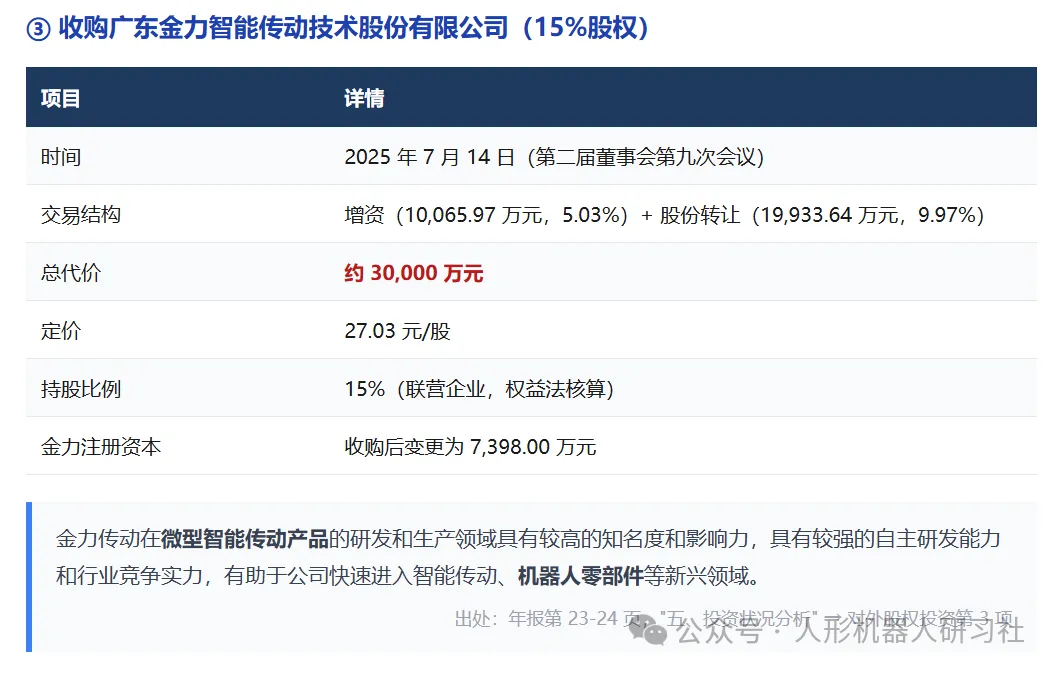Viewport: 1058px width, 673px height.
Task: Click the source note 出处: 年报第 23-24 页
Action: point(734,618)
